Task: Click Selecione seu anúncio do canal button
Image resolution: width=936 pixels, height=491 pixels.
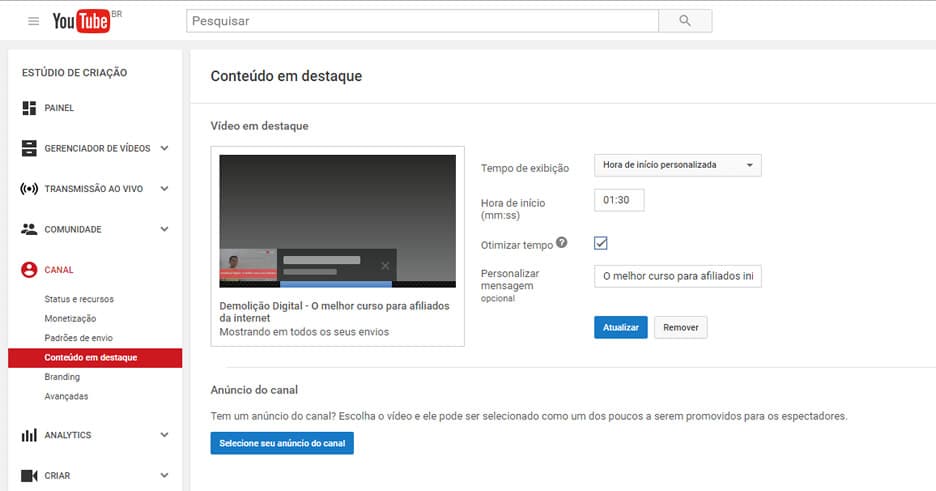Action: (282, 443)
